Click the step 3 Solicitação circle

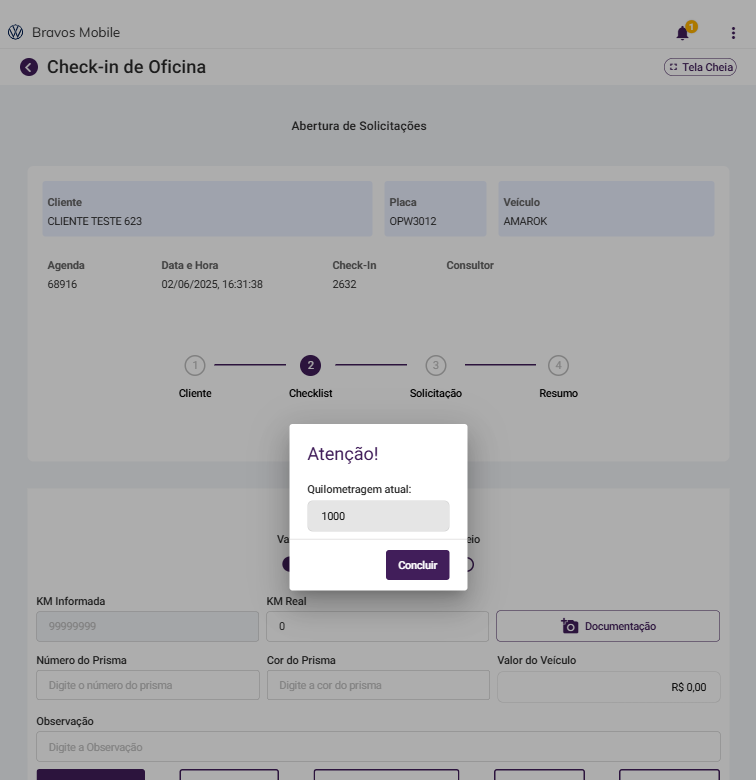click(x=435, y=365)
